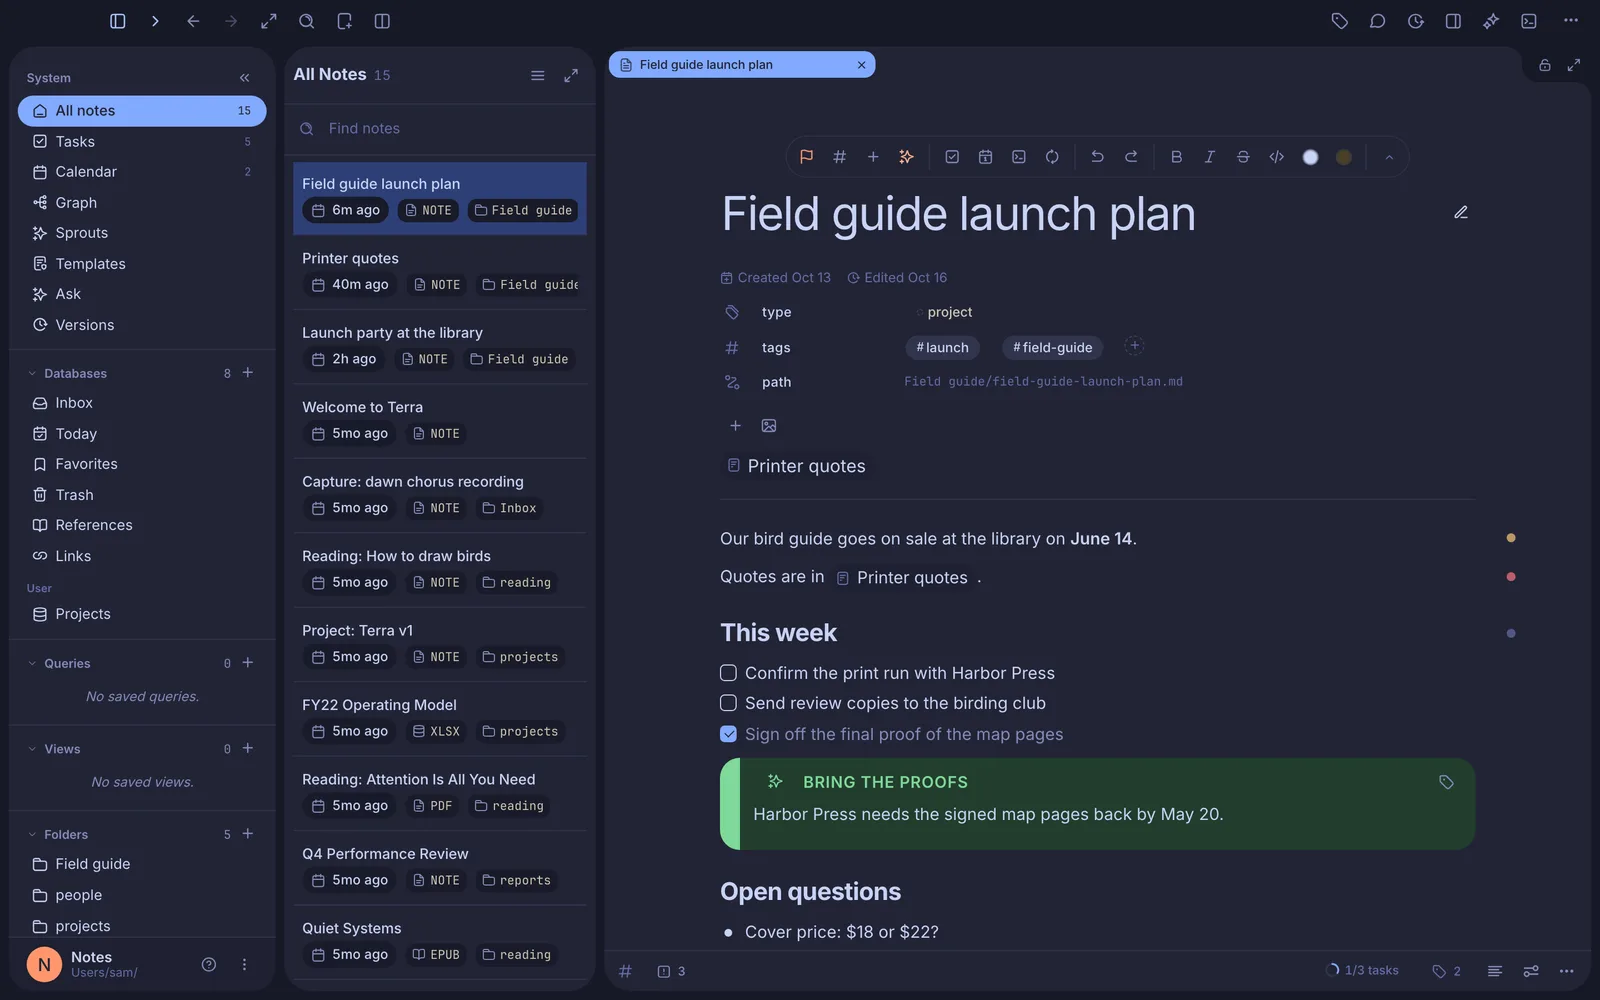Add a new database with the plus
Screen dimensions: 1600x1000
[x=248, y=373]
